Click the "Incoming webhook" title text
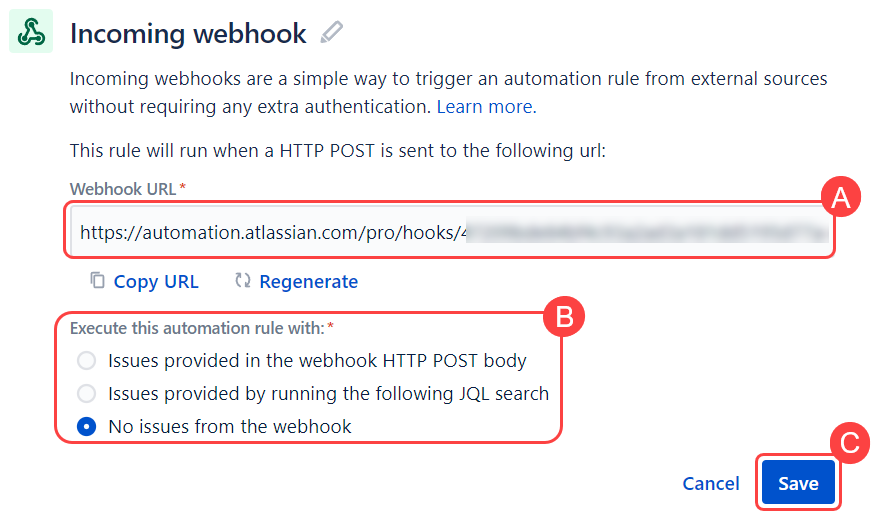Image resolution: width=879 pixels, height=520 pixels. click(x=188, y=33)
